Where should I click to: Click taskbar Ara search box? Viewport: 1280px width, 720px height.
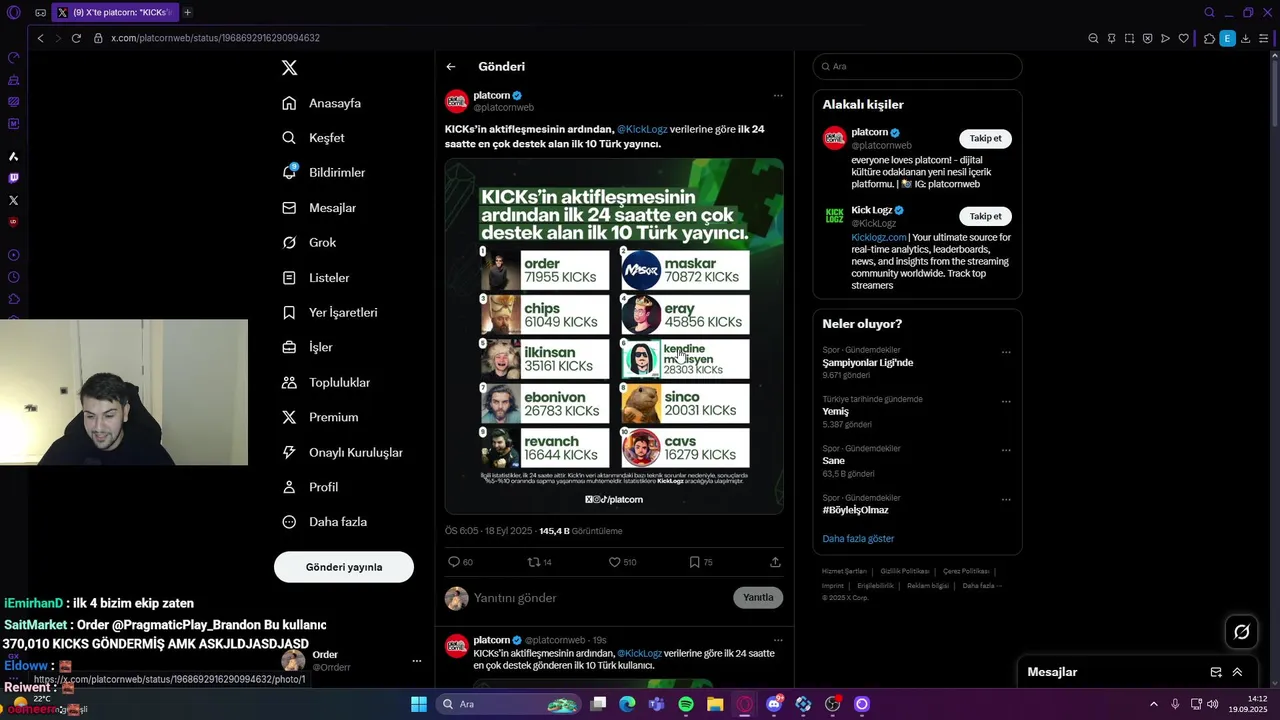(x=510, y=704)
